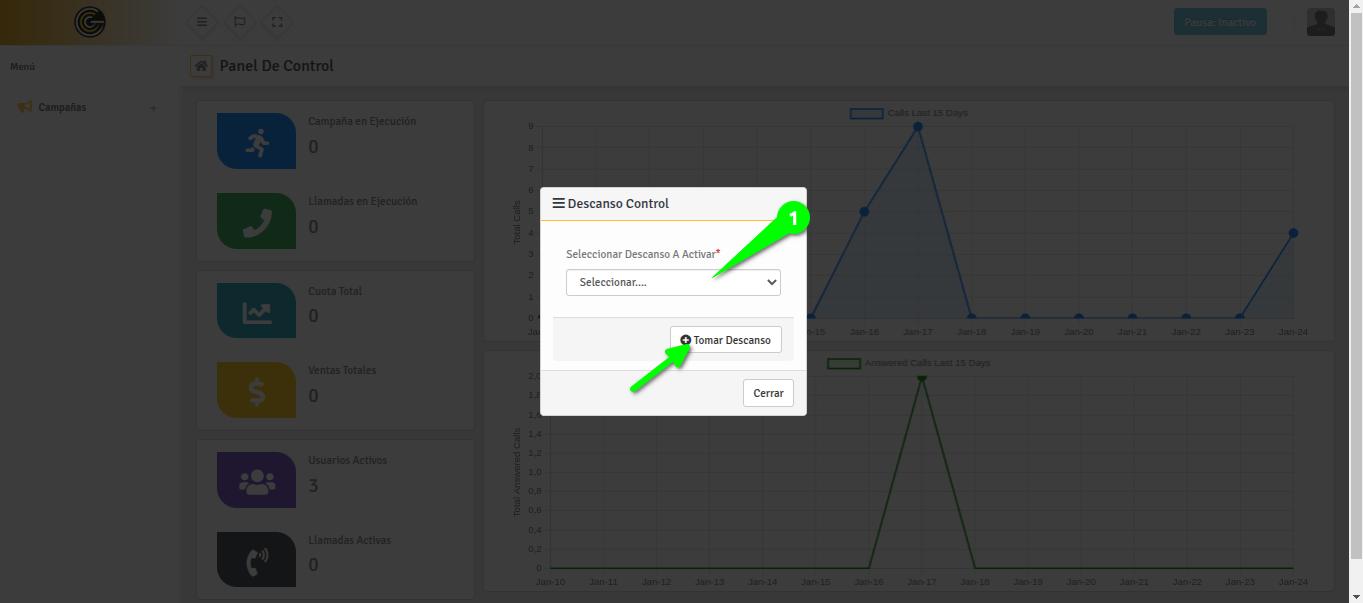Open user profile avatar menu
The height and width of the screenshot is (603, 1363).
click(x=1320, y=22)
